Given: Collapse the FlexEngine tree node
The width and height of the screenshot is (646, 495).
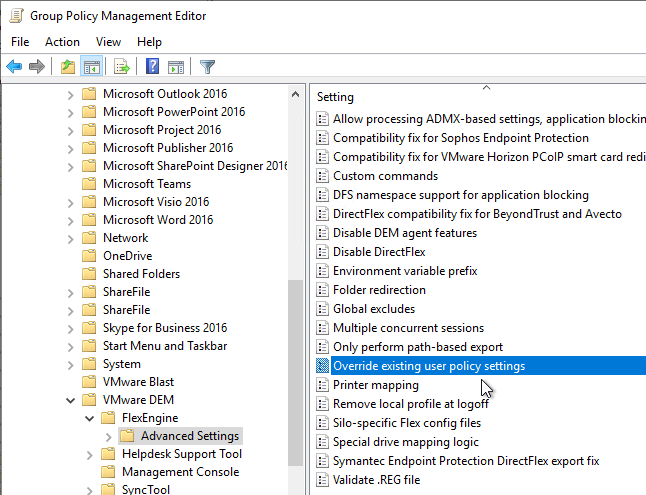Looking at the screenshot, I should click(89, 418).
